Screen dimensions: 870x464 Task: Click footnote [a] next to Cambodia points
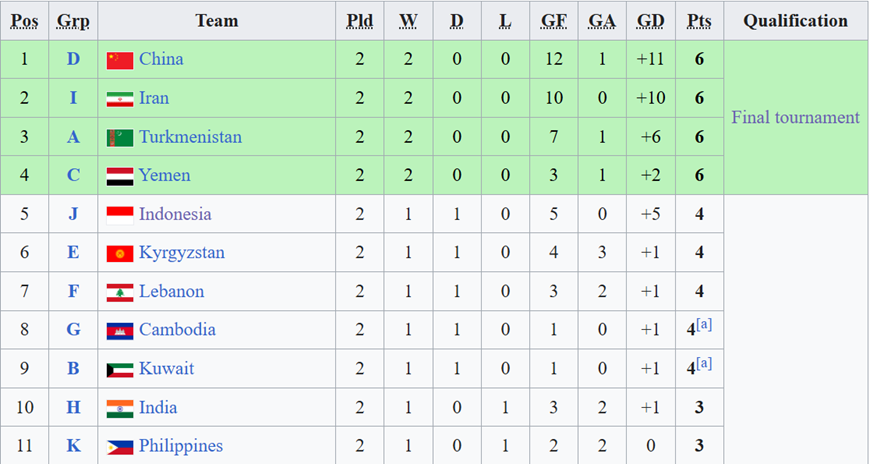click(x=704, y=325)
